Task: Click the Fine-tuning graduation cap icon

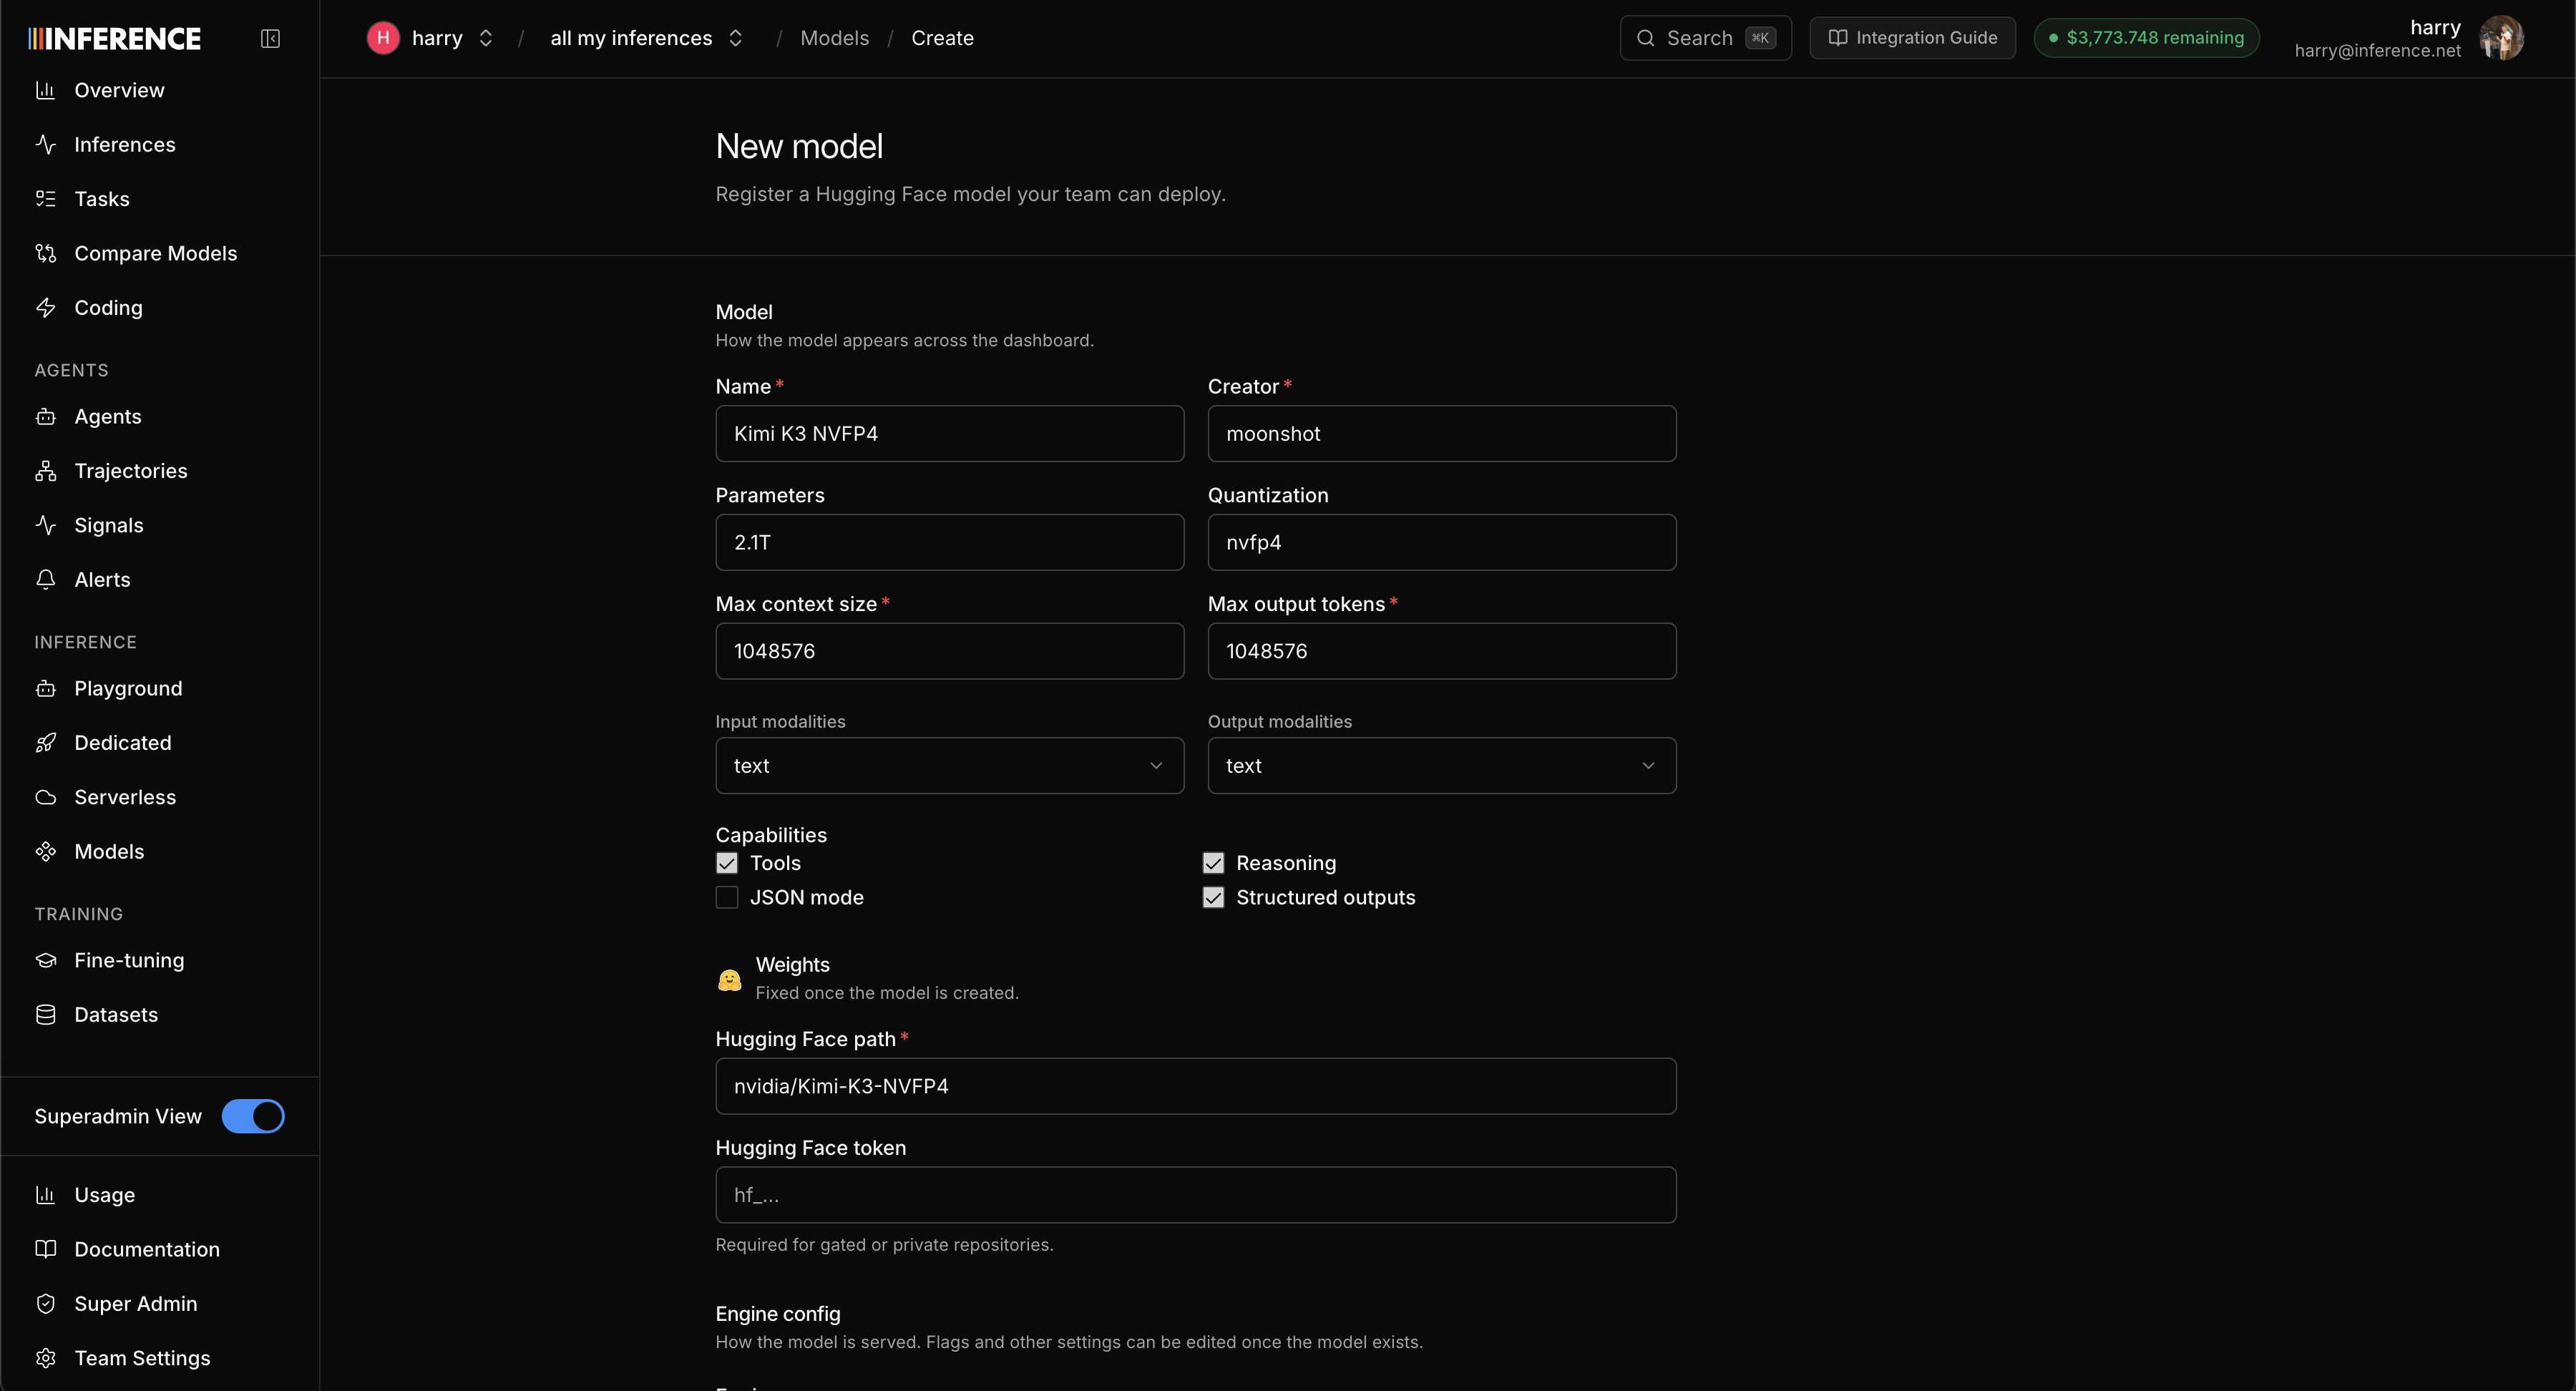Action: 45,960
